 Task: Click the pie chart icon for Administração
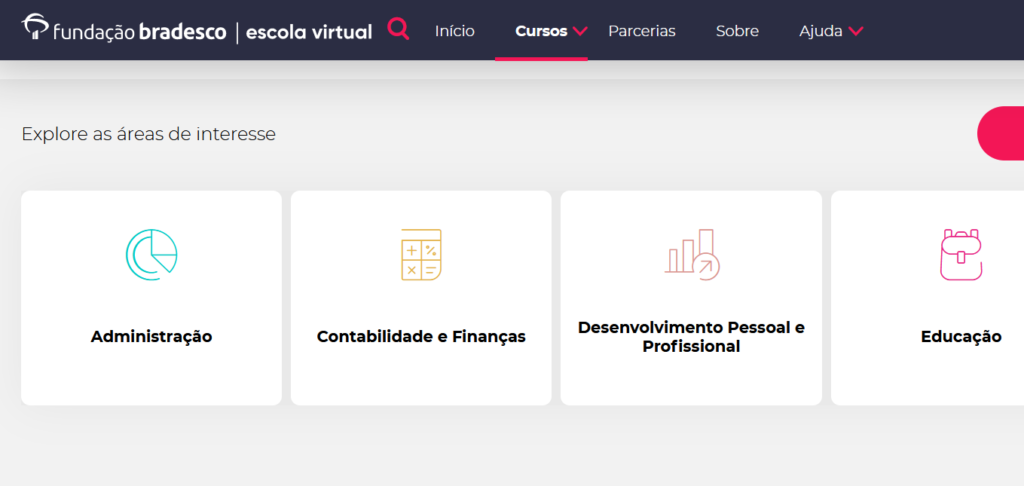pyautogui.click(x=152, y=255)
